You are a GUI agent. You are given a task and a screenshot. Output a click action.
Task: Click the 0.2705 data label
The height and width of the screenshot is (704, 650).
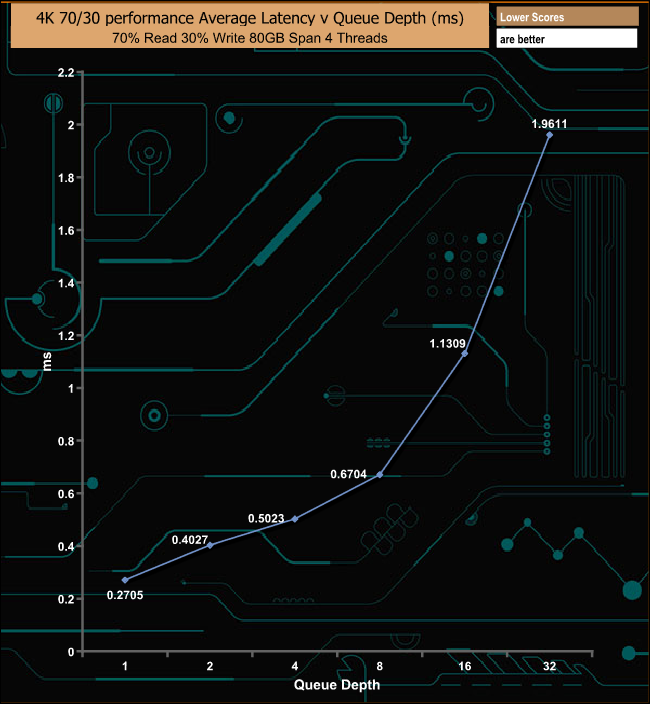(125, 595)
